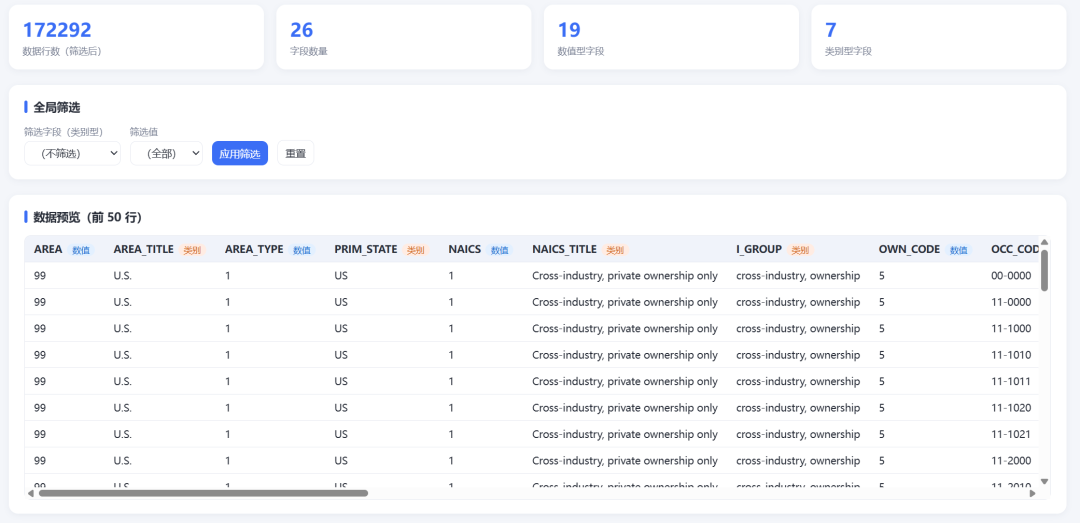
Task: Click the table's scroll-up arrow
Action: pos(1044,242)
